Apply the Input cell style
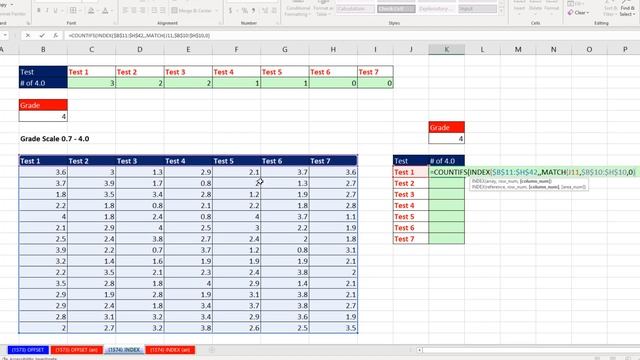The image size is (640, 360). (478, 9)
